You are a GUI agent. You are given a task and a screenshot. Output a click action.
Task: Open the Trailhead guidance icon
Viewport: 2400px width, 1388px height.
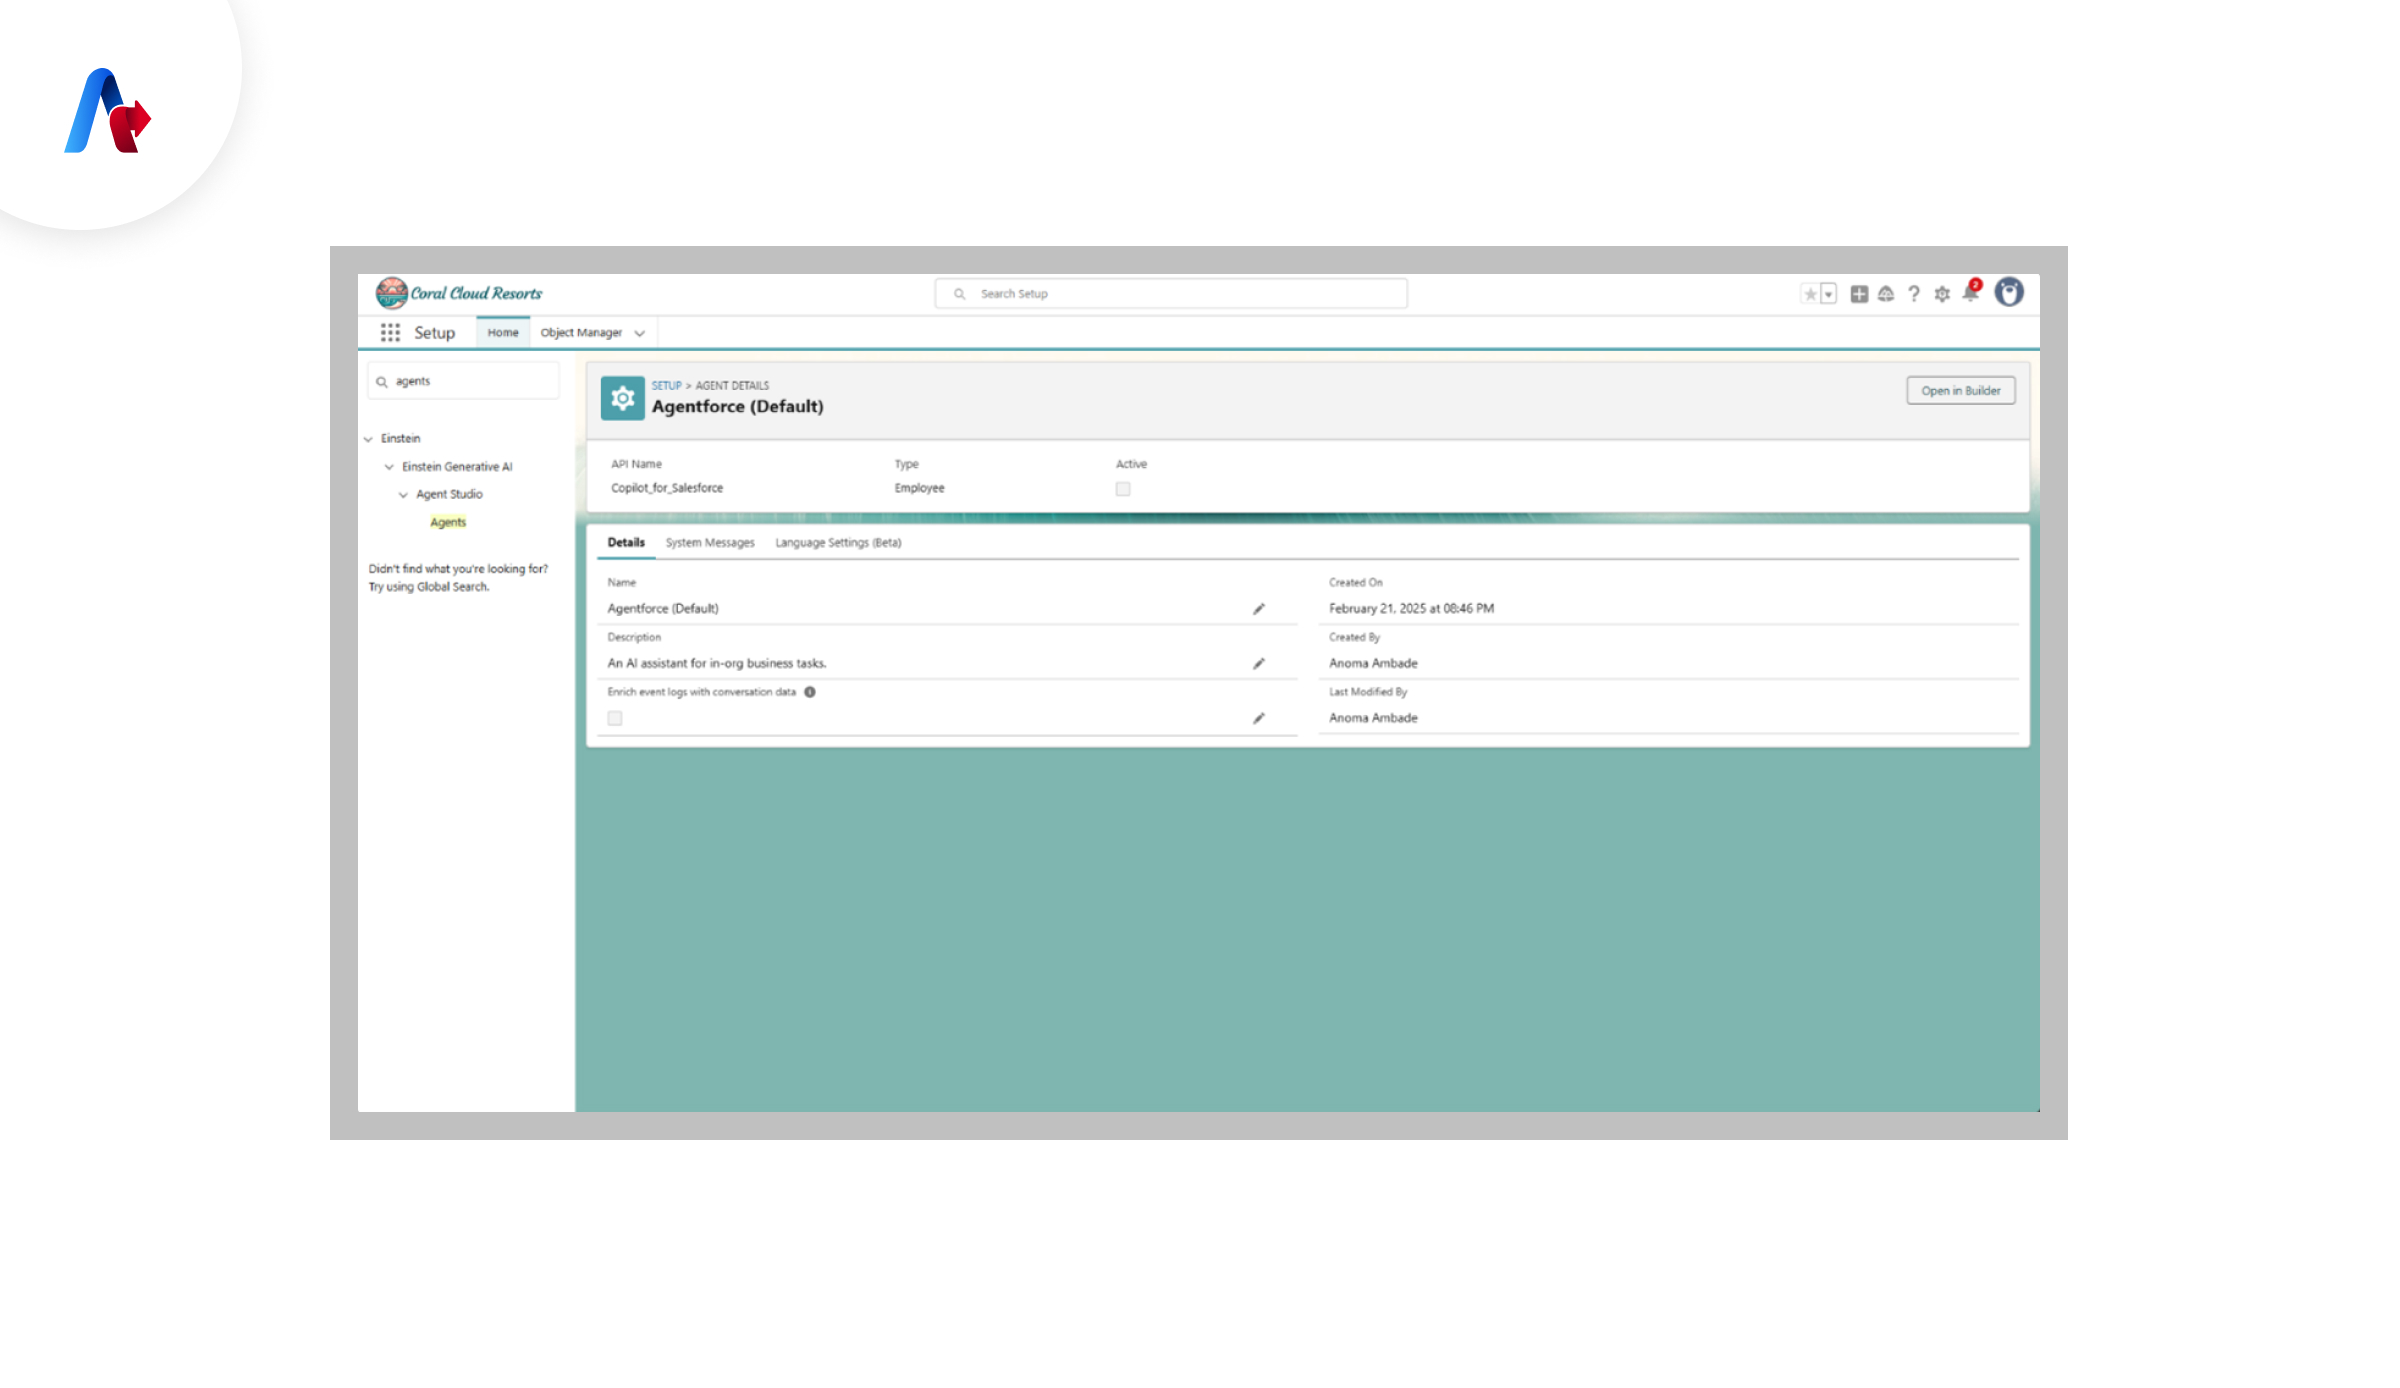click(x=1886, y=294)
